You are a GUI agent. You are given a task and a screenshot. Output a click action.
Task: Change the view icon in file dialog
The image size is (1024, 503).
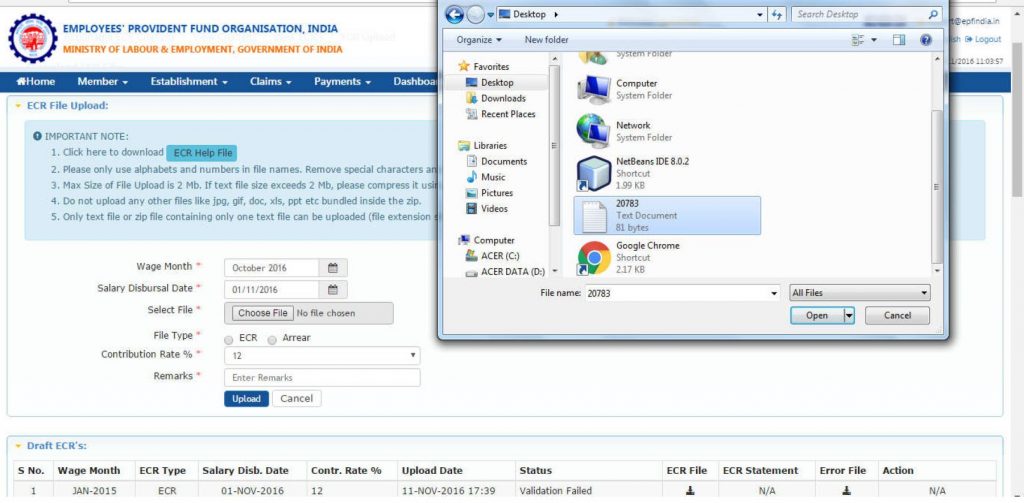click(858, 40)
